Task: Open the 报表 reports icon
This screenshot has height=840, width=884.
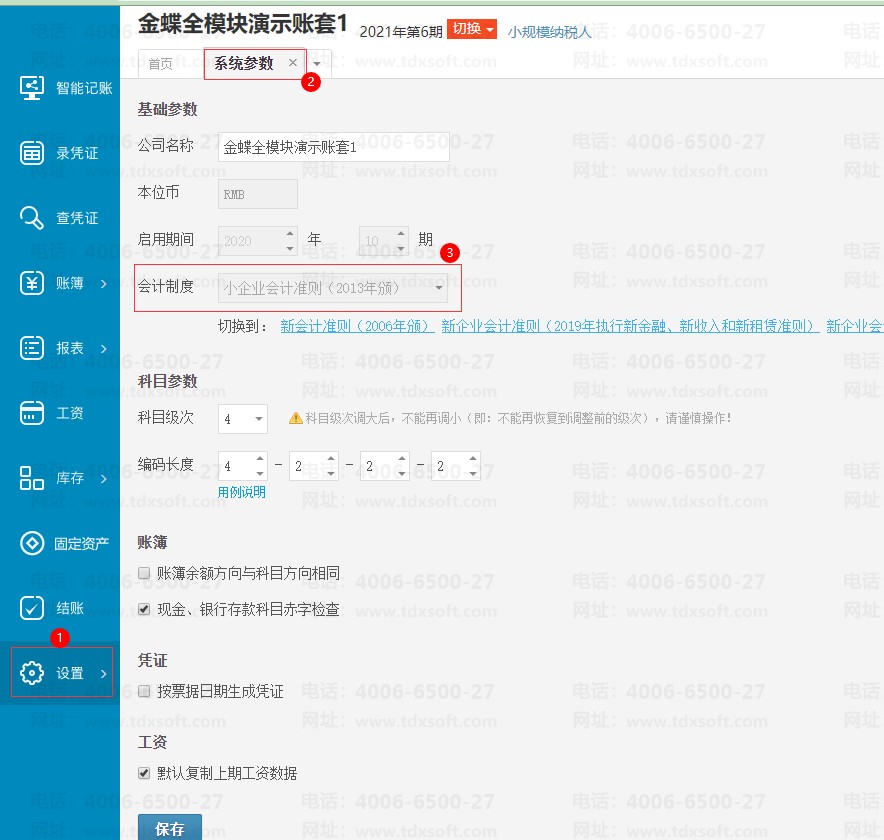Action: (x=33, y=348)
